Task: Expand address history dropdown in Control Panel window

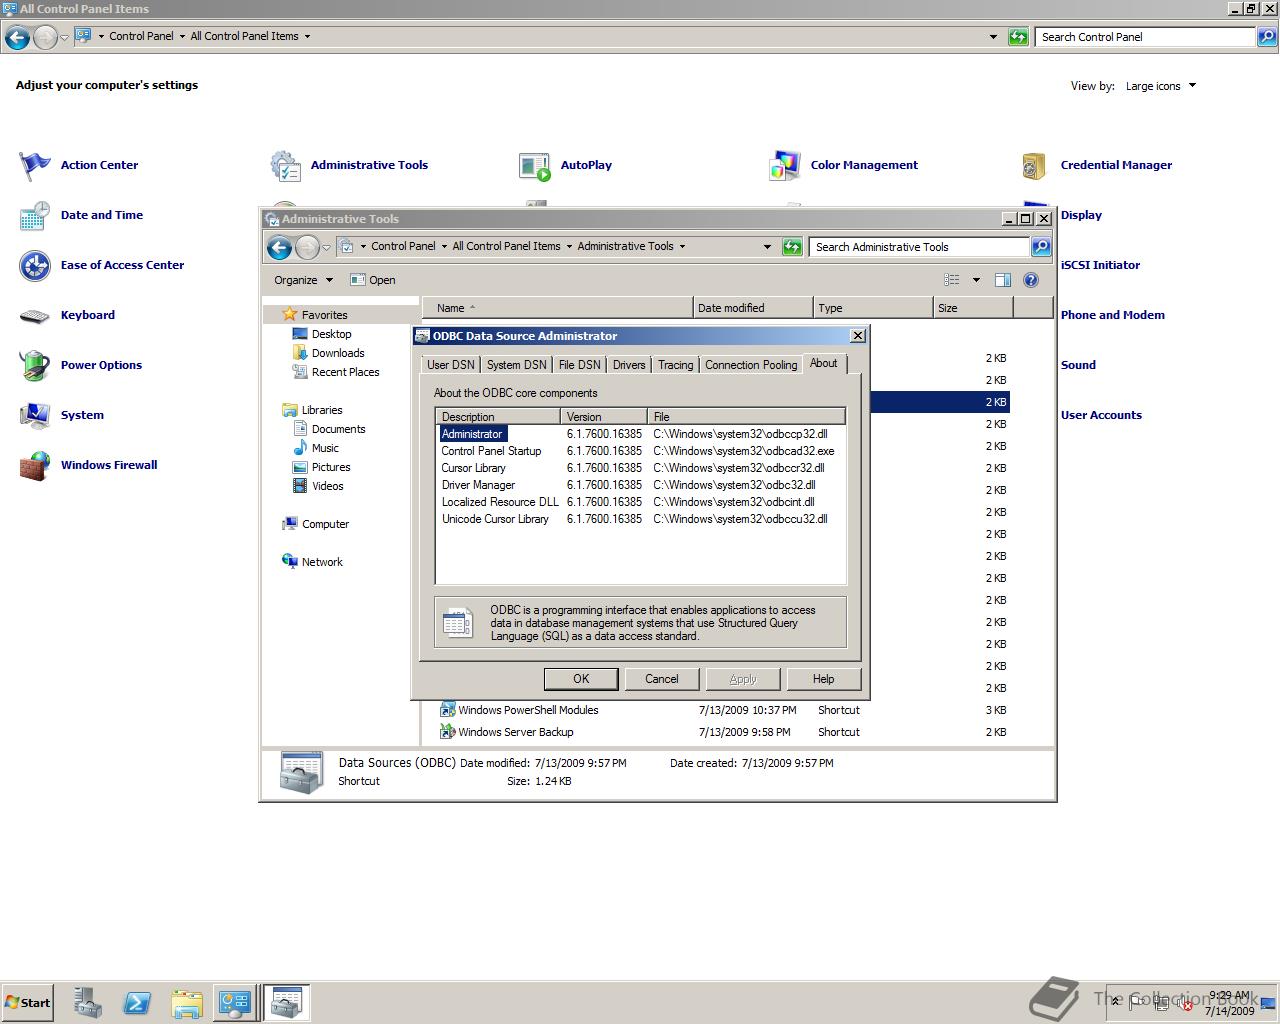Action: coord(993,37)
